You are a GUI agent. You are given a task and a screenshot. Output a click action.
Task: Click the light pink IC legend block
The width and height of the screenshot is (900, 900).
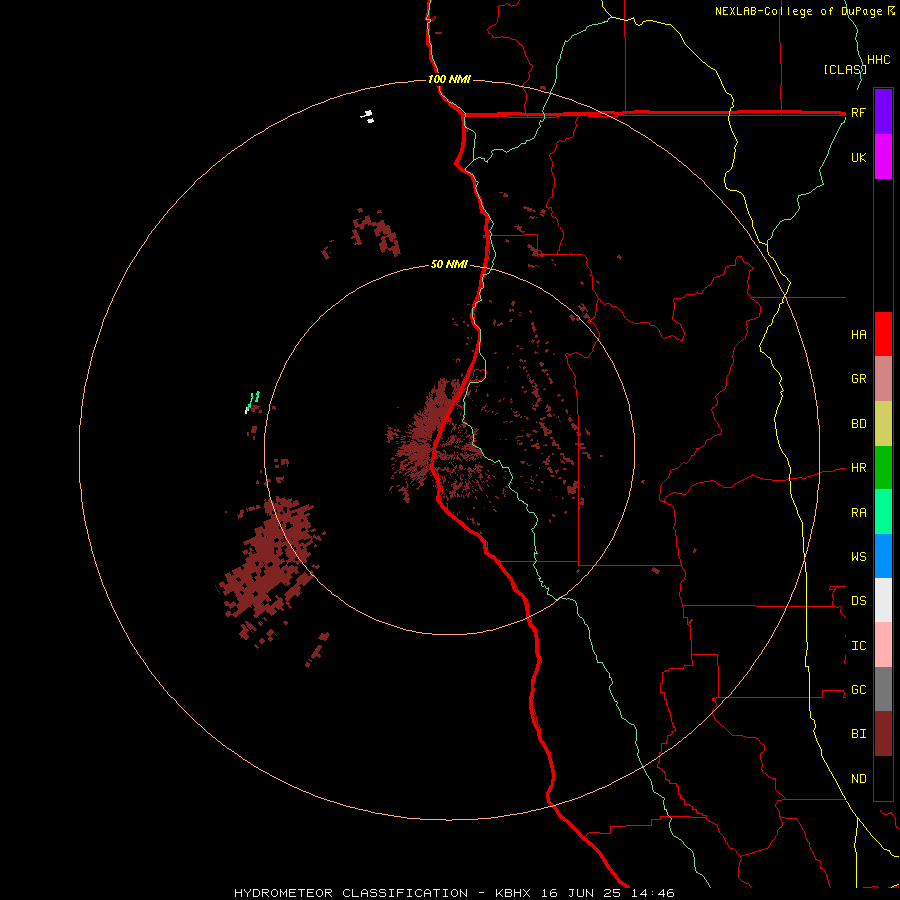coord(883,645)
